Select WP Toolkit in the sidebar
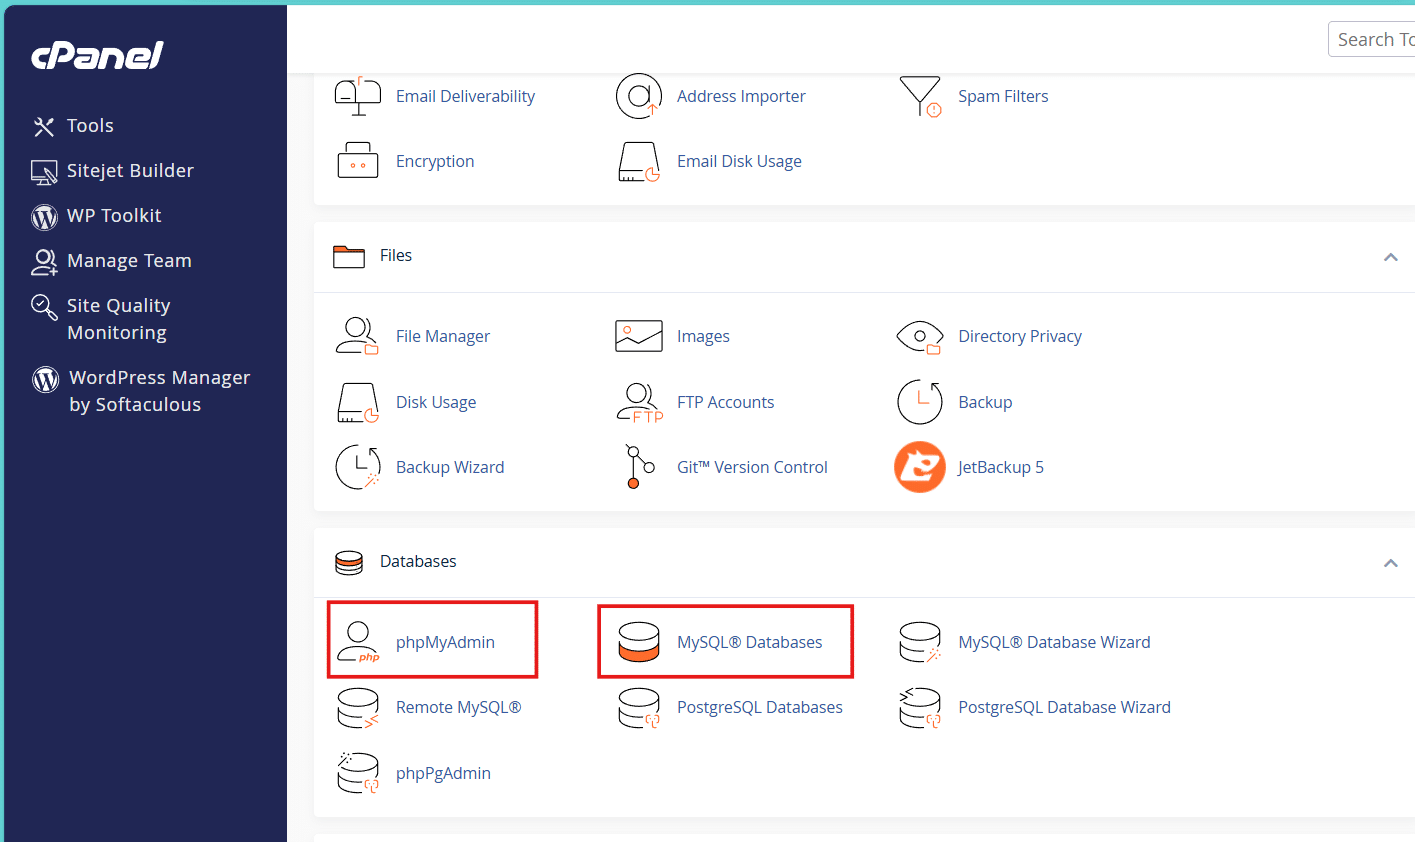Image resolution: width=1415 pixels, height=842 pixels. 114,216
